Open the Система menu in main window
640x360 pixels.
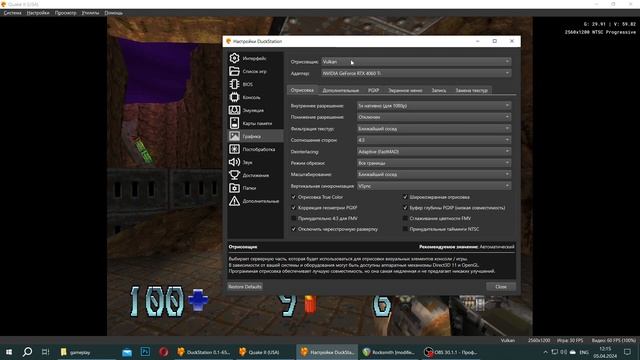(12, 13)
